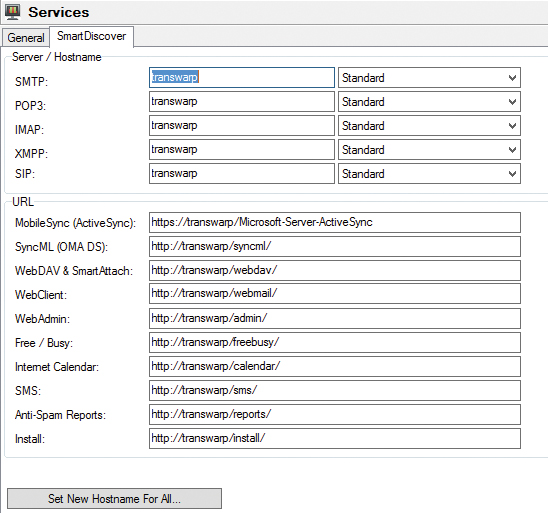Switch to the General tab
The width and height of the screenshot is (548, 513).
coord(26,37)
